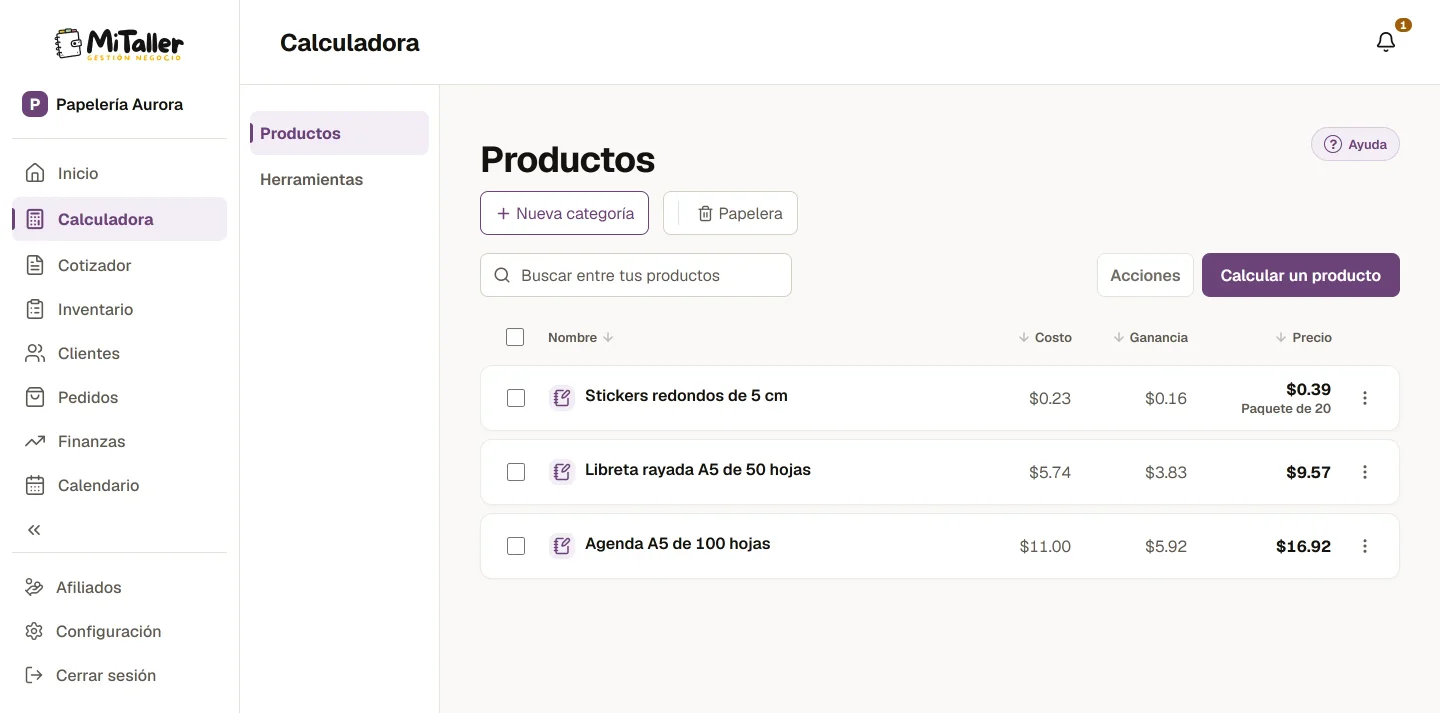Open Afiliados in the sidebar
The image size is (1440, 713).
point(119,587)
